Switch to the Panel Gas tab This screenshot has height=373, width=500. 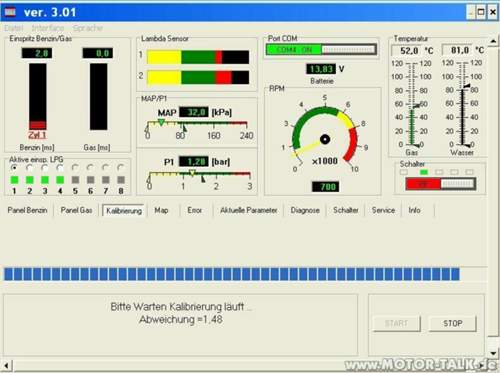point(76,210)
